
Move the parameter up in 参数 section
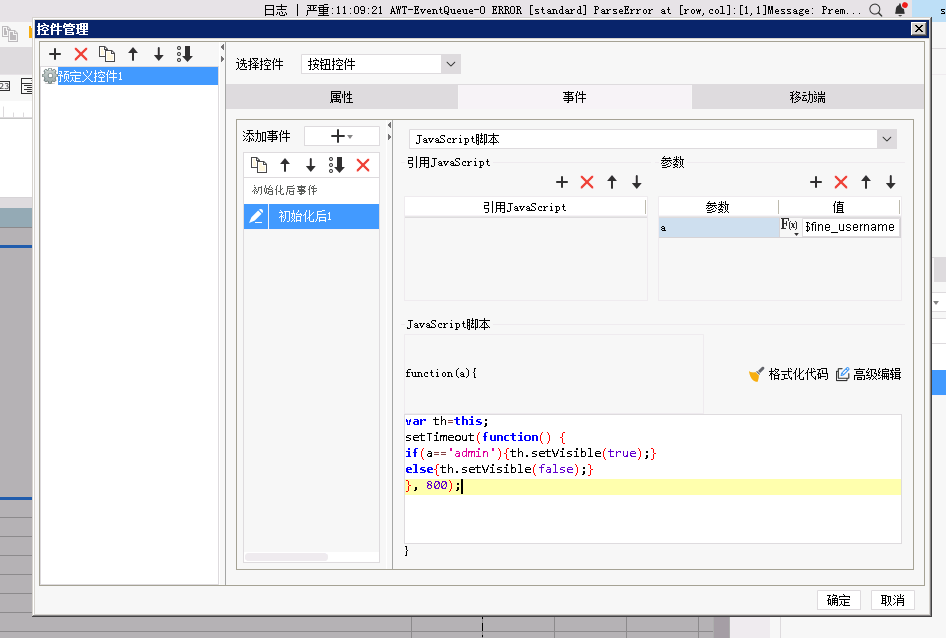866,182
